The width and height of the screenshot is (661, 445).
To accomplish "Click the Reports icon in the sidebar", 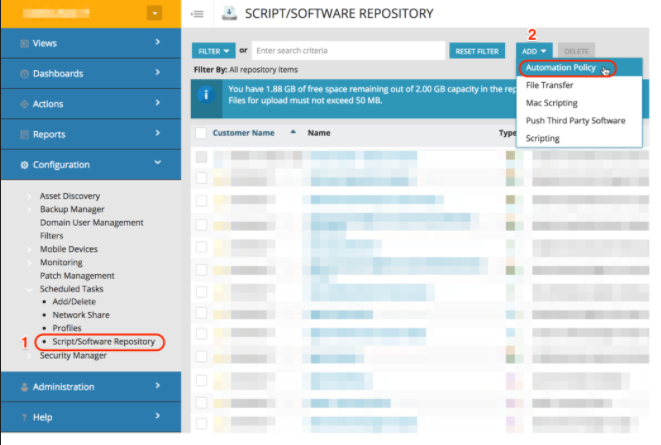I will tap(24, 134).
